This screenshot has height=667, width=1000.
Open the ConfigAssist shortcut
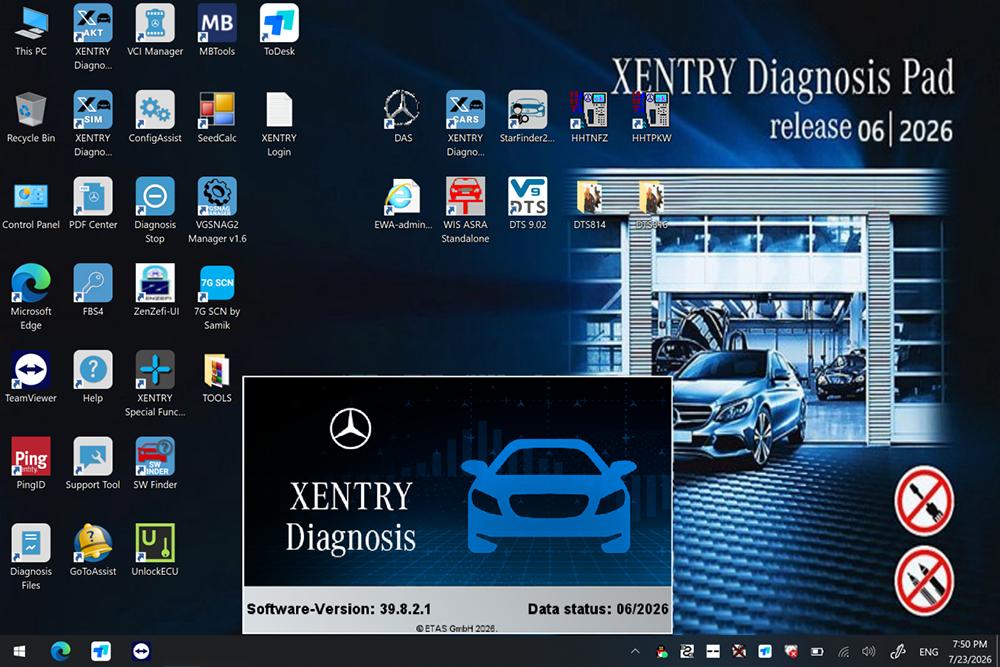155,117
